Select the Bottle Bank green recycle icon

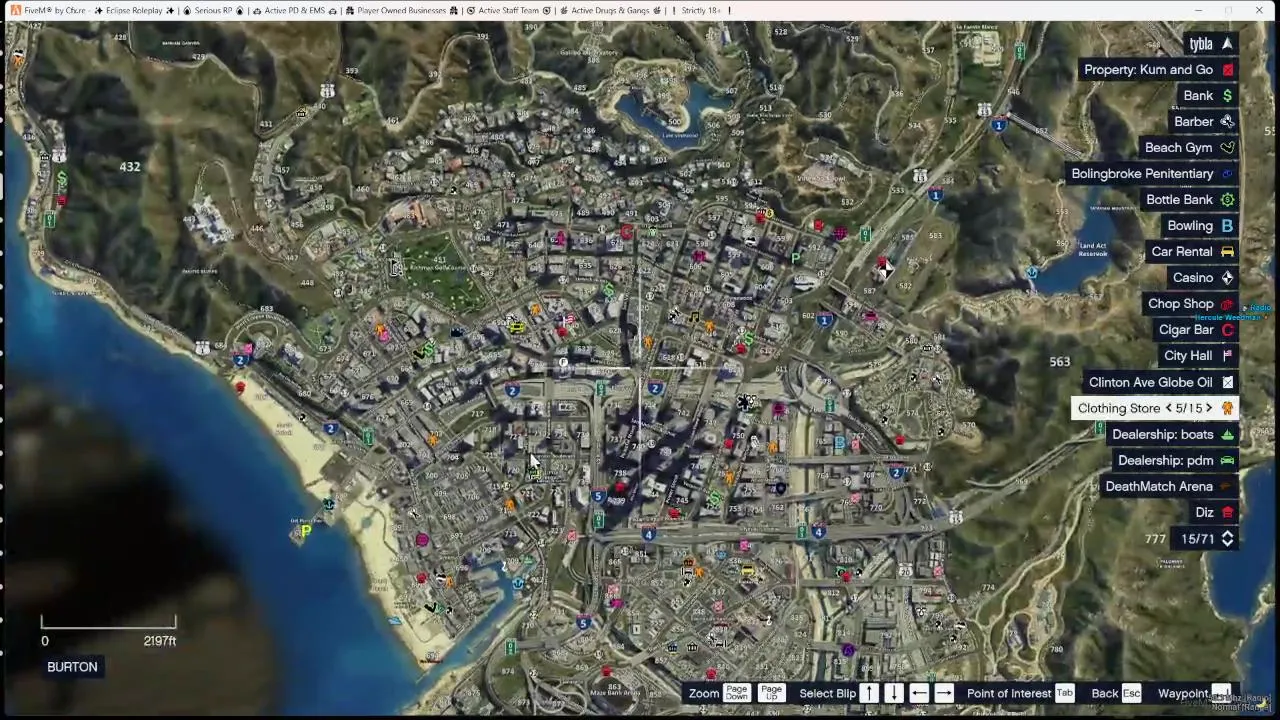coord(1227,200)
